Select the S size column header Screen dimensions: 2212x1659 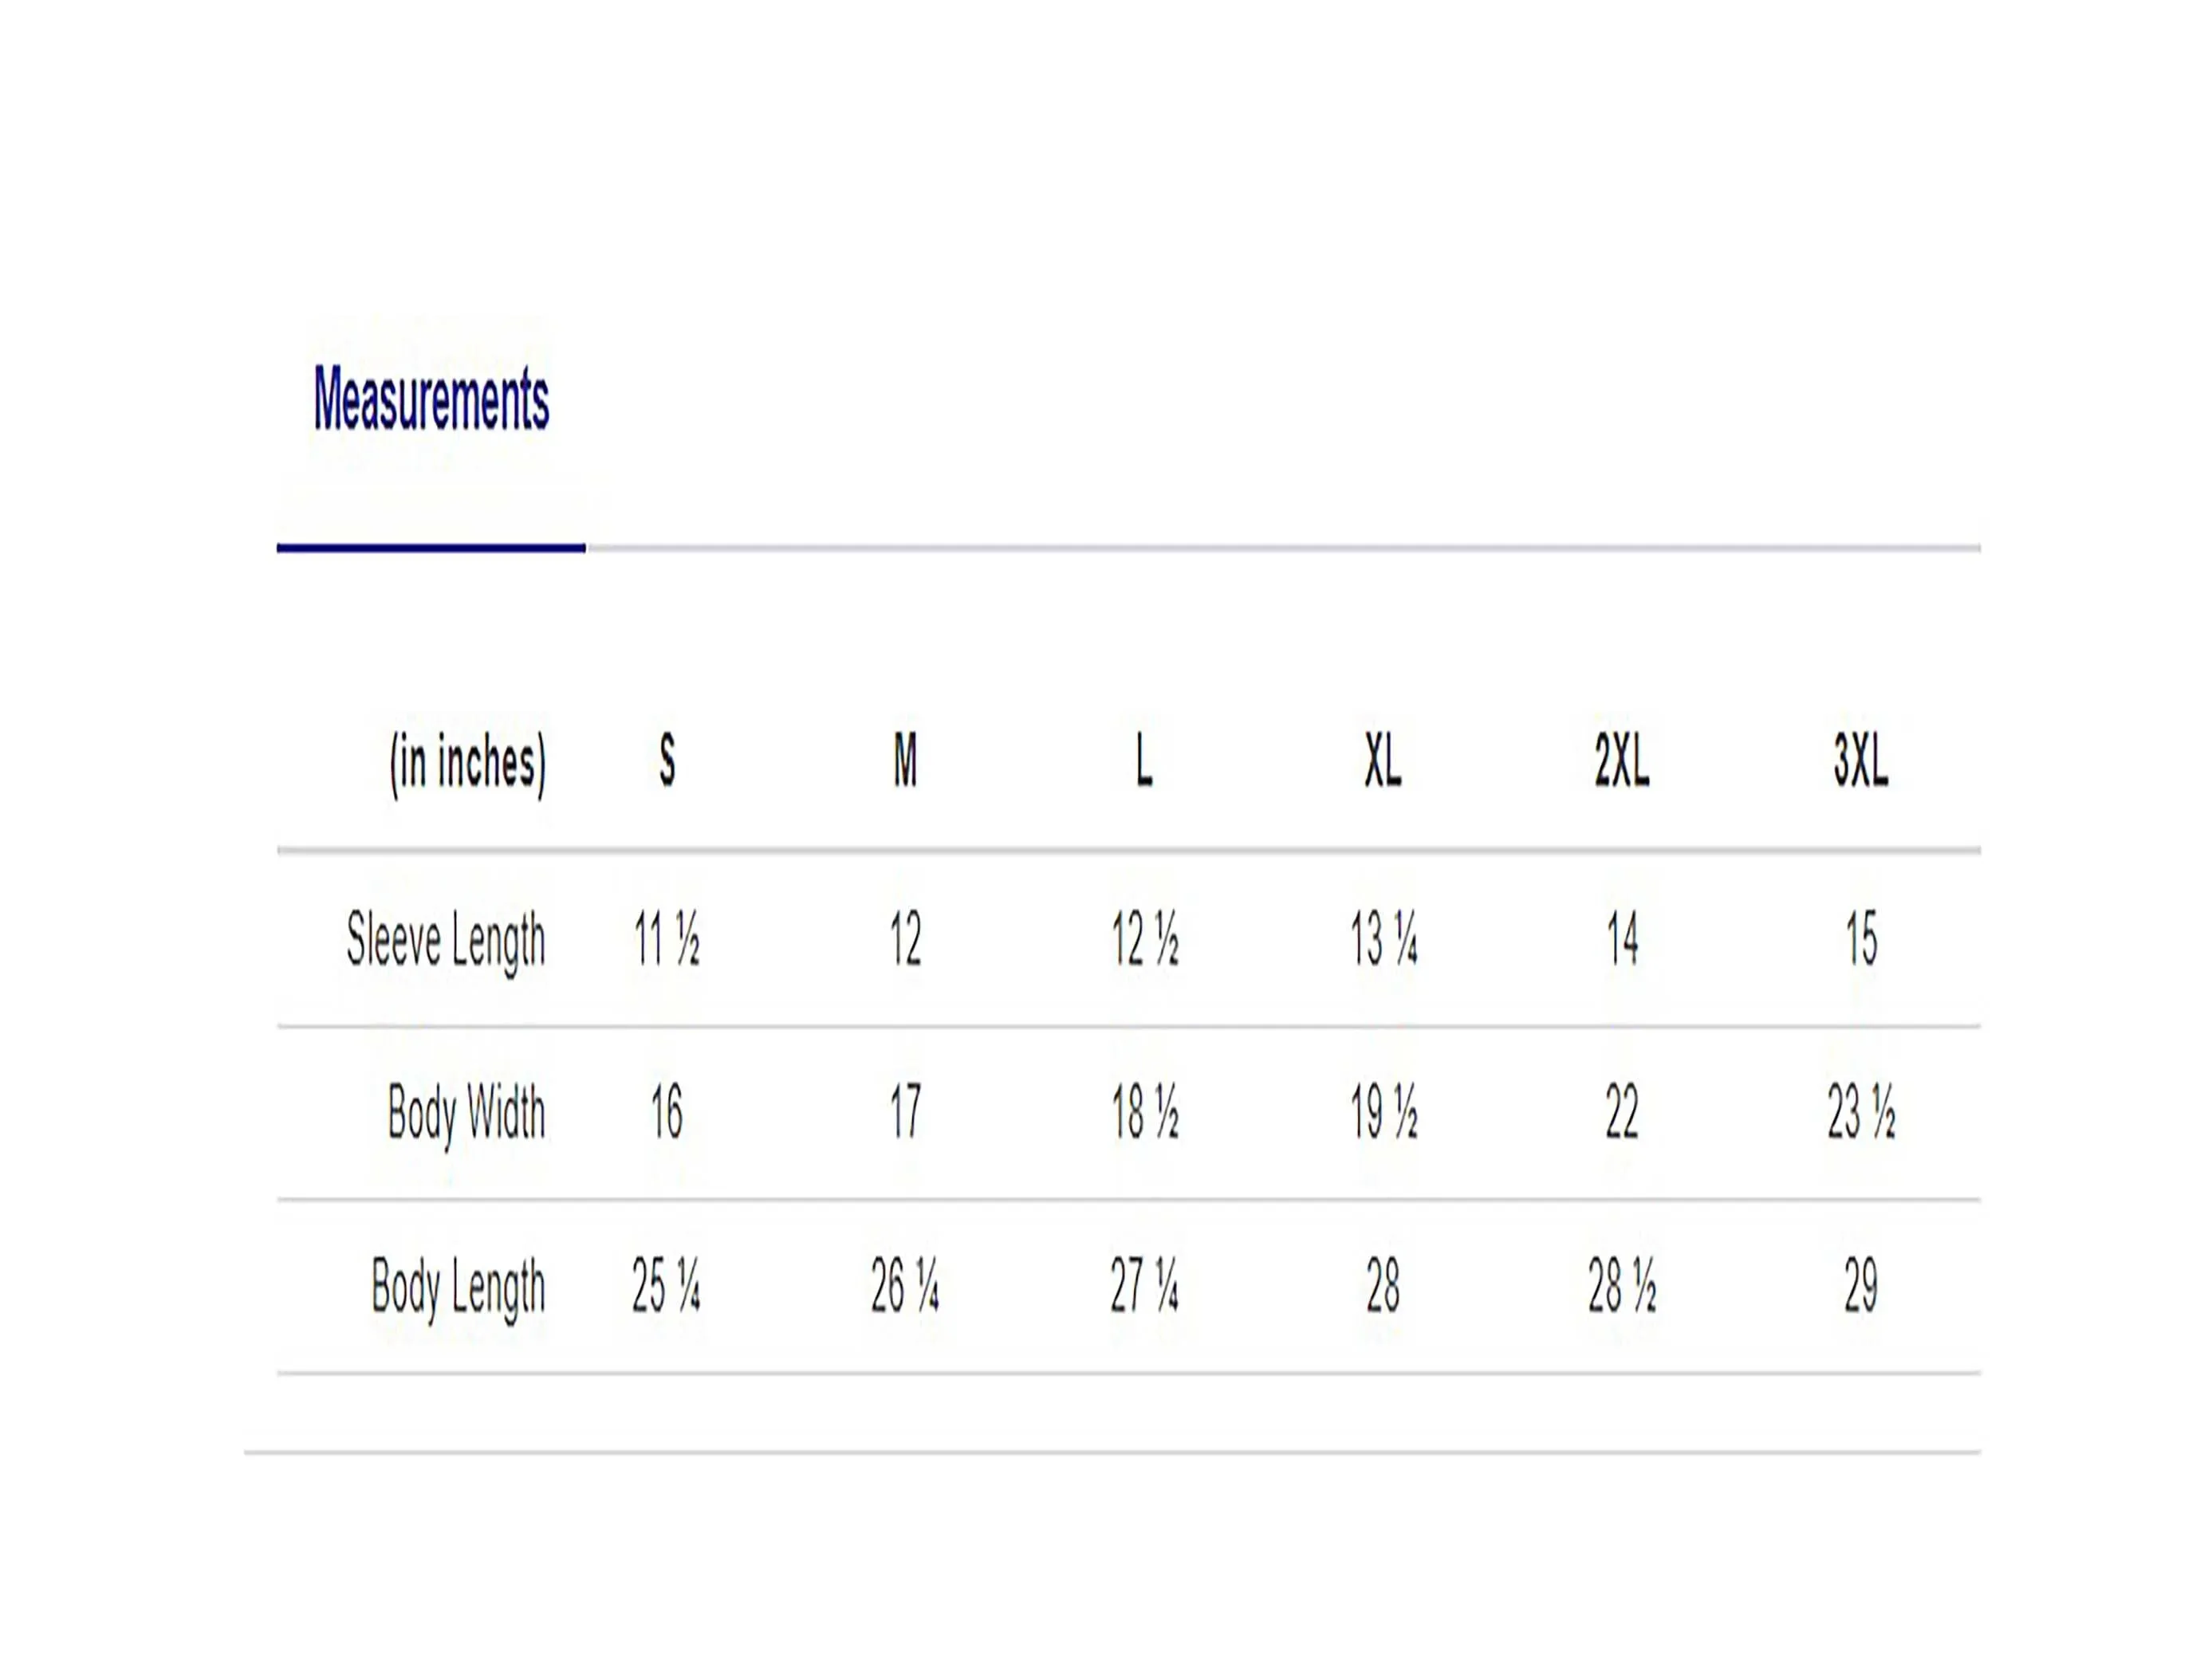pos(667,761)
